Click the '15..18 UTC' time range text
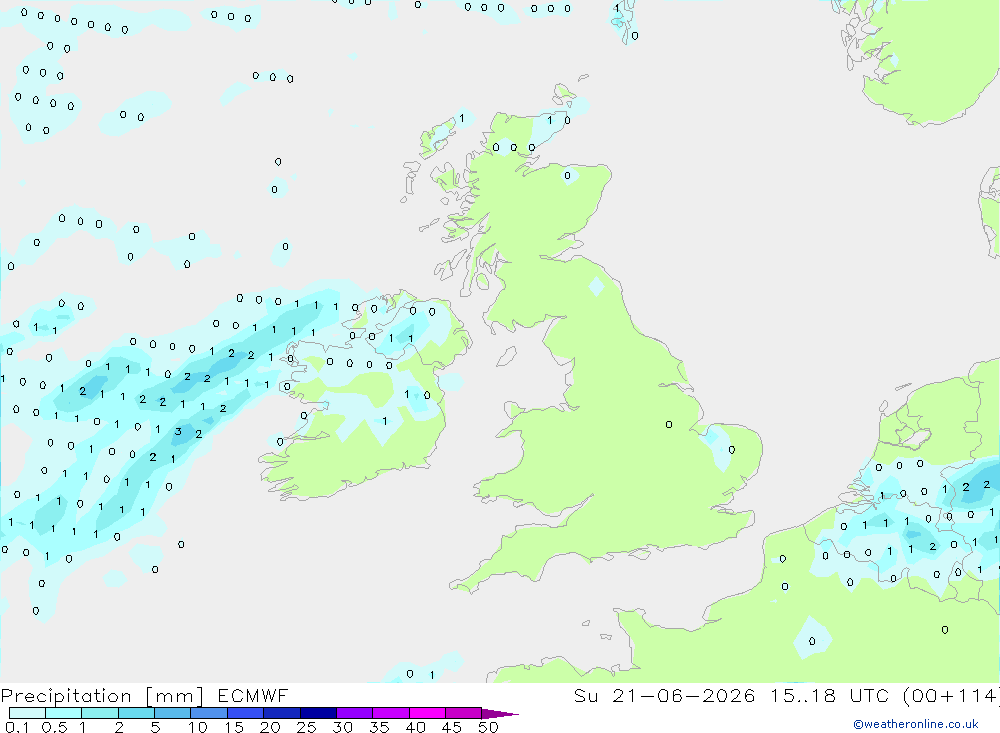This screenshot has height=733, width=1000. pyautogui.click(x=830, y=695)
